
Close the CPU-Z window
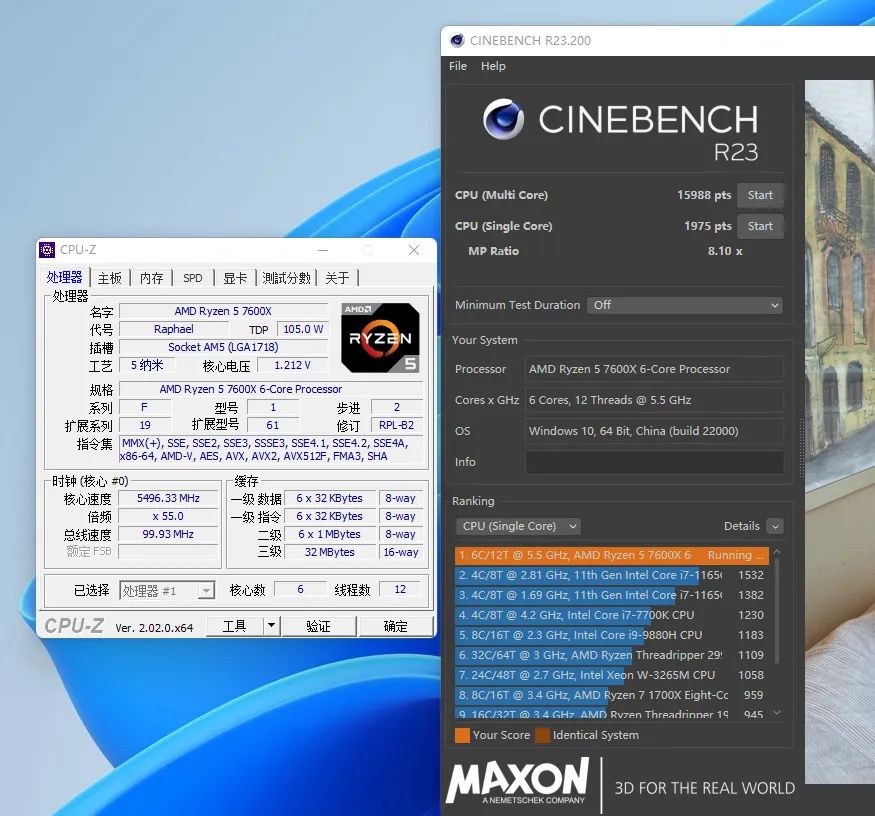pos(415,250)
